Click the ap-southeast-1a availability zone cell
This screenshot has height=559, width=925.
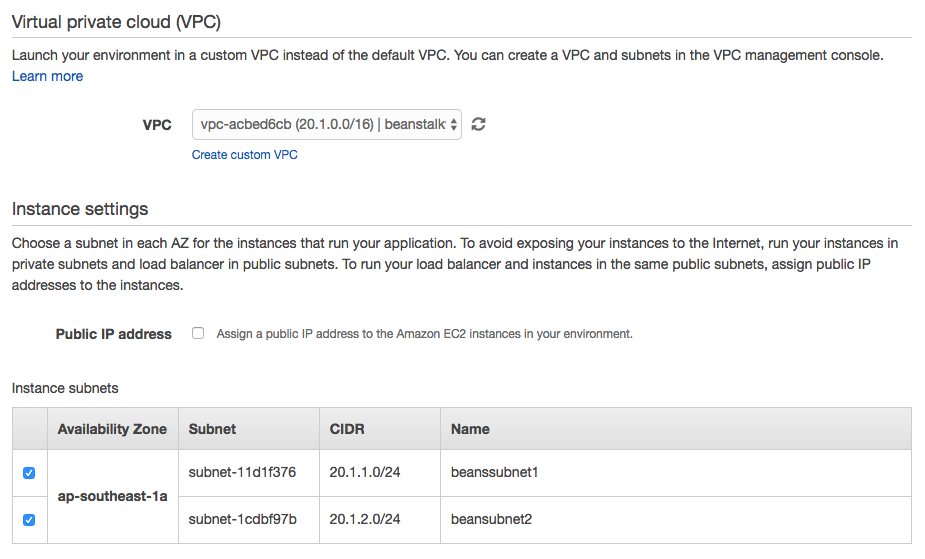112,496
